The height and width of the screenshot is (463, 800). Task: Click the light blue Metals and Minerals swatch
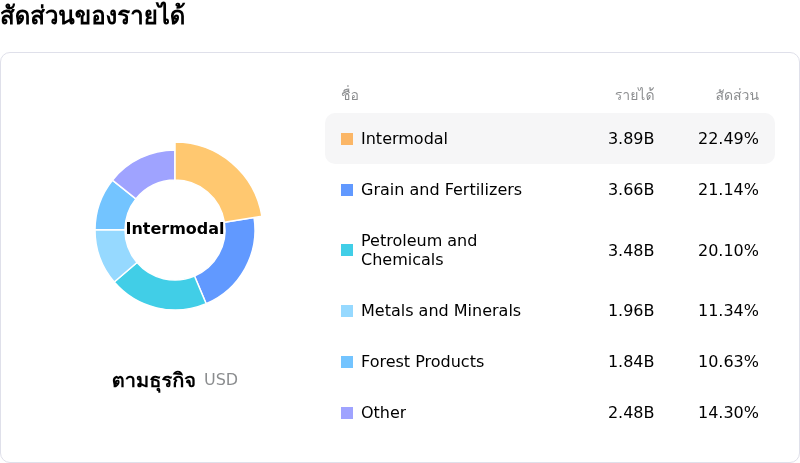point(347,311)
